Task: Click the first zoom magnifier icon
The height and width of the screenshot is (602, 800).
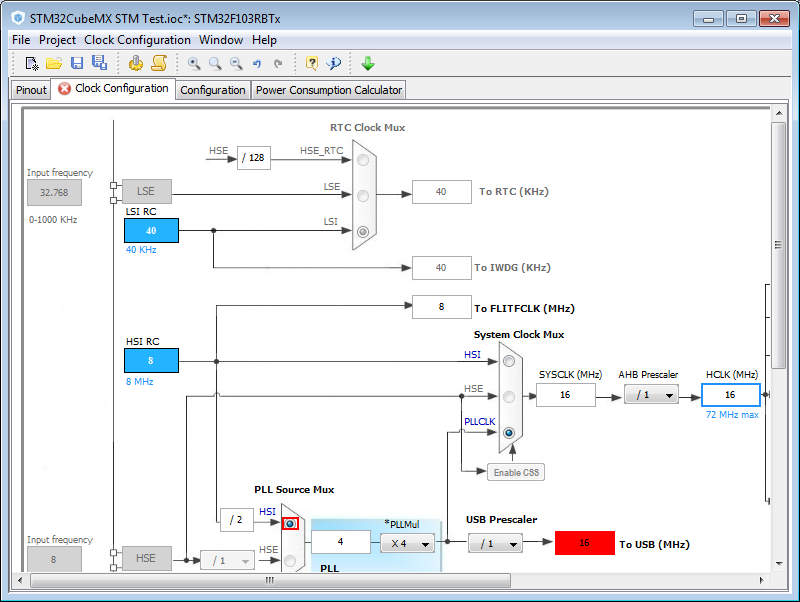Action: point(194,63)
